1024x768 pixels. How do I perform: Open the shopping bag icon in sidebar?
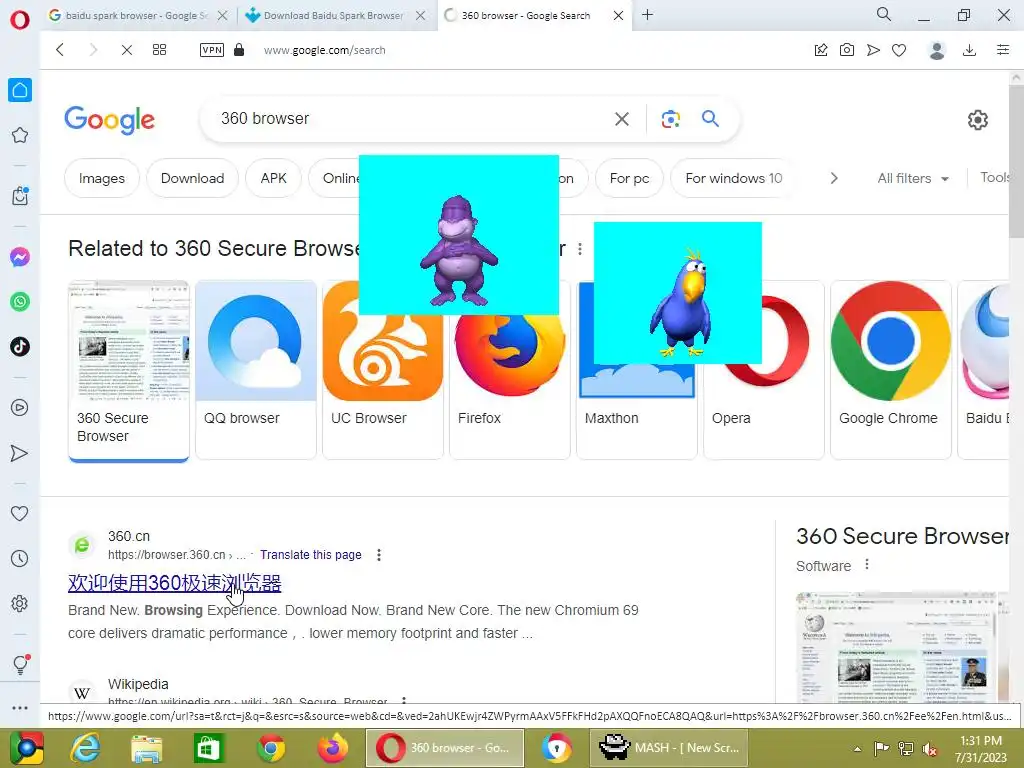point(20,195)
